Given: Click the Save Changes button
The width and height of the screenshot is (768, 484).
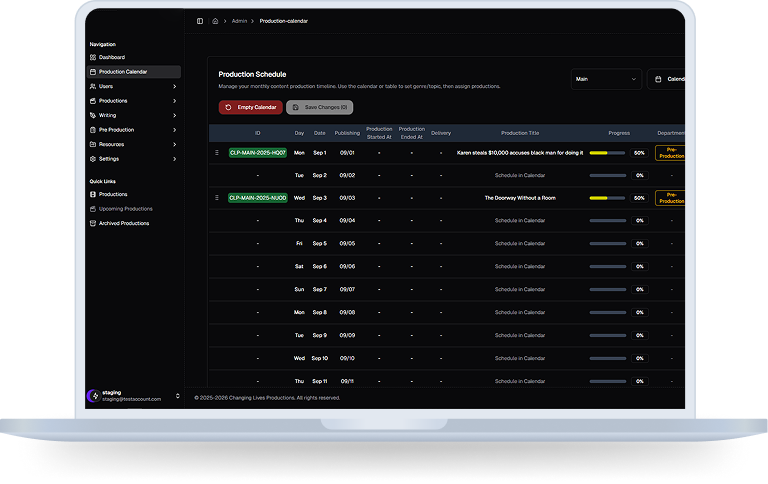Looking at the screenshot, I should click(319, 107).
